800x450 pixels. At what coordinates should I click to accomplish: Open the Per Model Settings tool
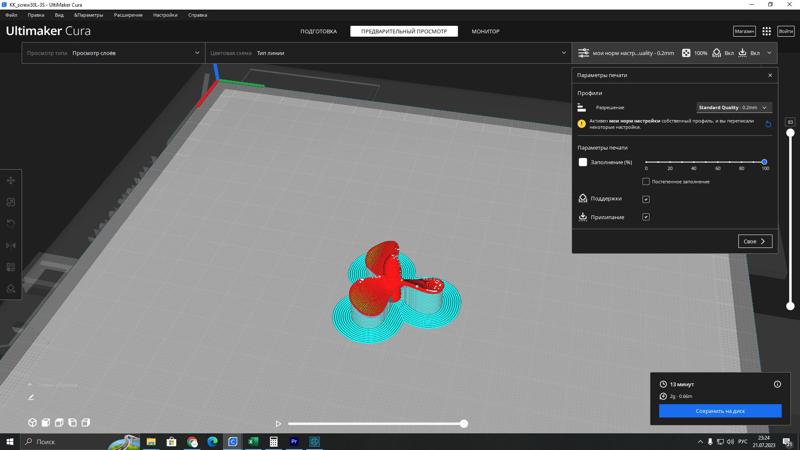(x=11, y=267)
